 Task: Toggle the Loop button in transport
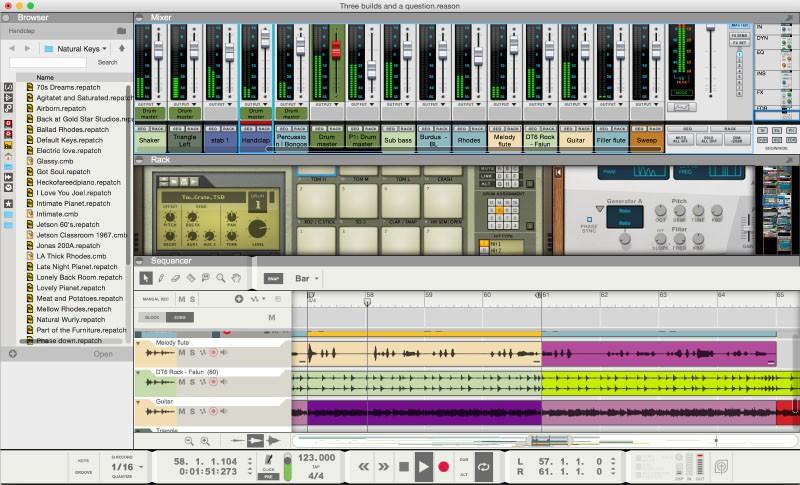485,466
